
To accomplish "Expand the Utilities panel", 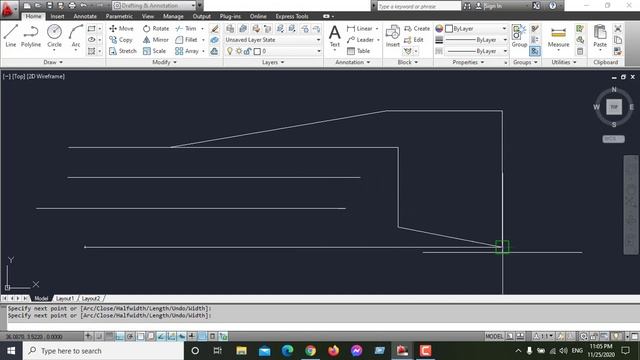I will 564,62.
